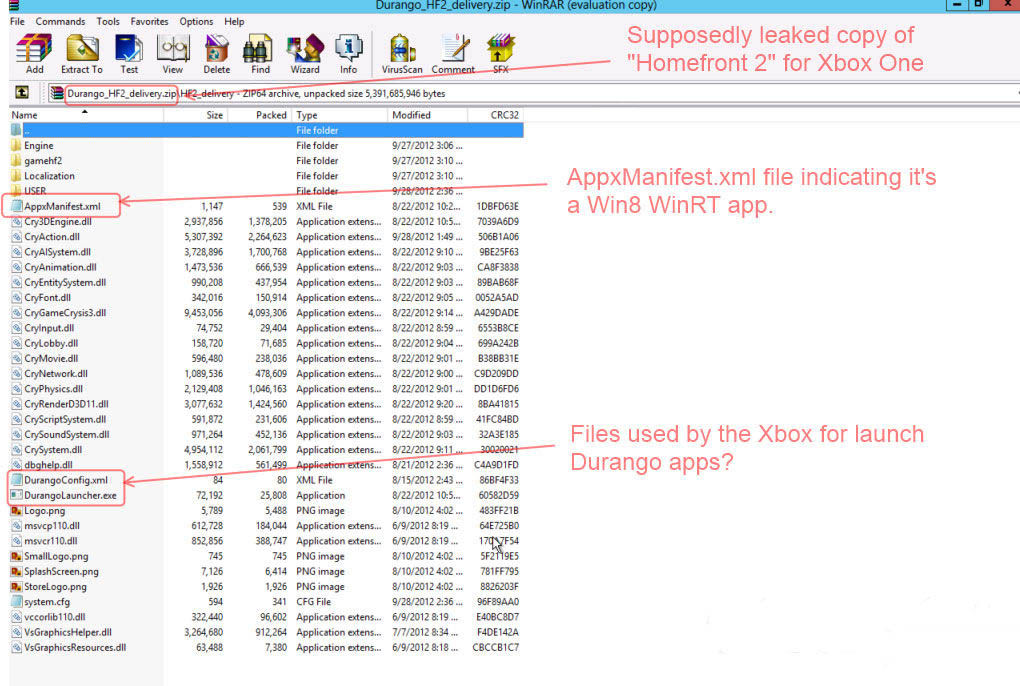Viewport: 1020px width, 686px height.
Task: Click the SmallLogo.png file icon
Action: click(16, 556)
